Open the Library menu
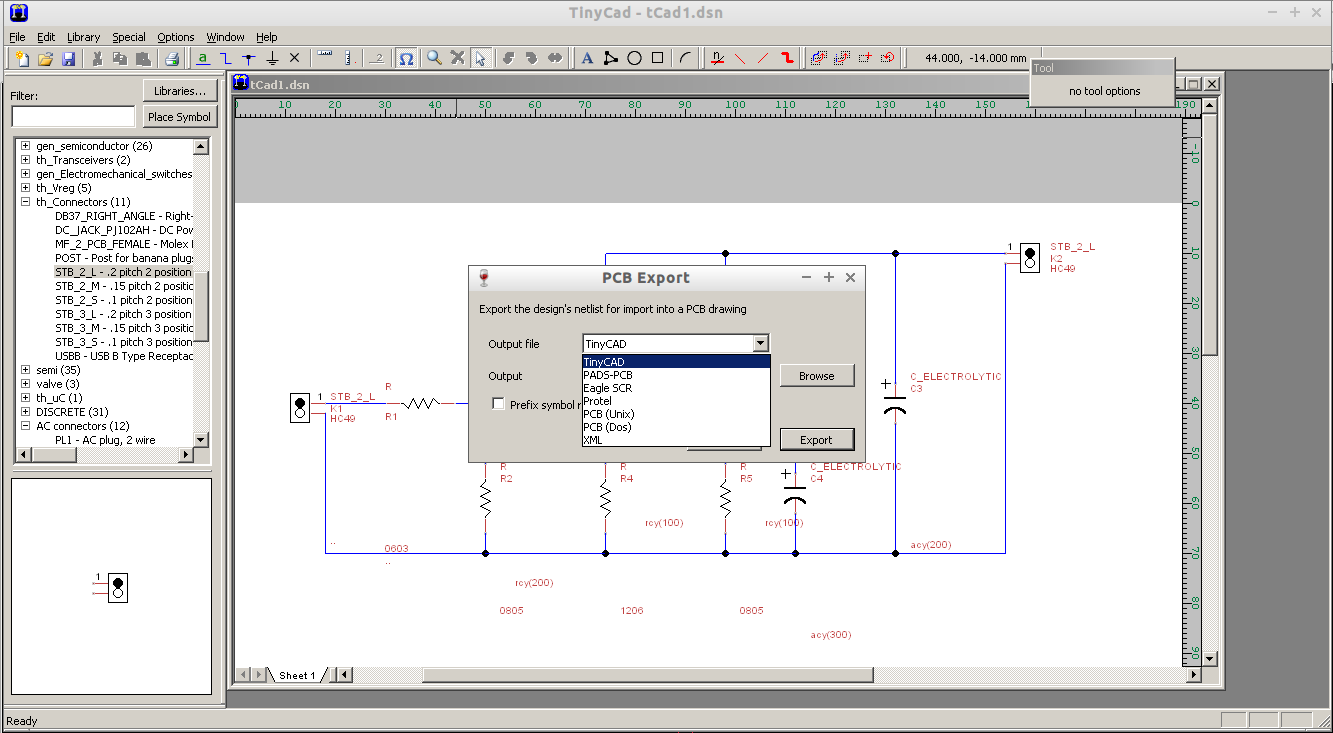This screenshot has width=1333, height=733. click(83, 36)
